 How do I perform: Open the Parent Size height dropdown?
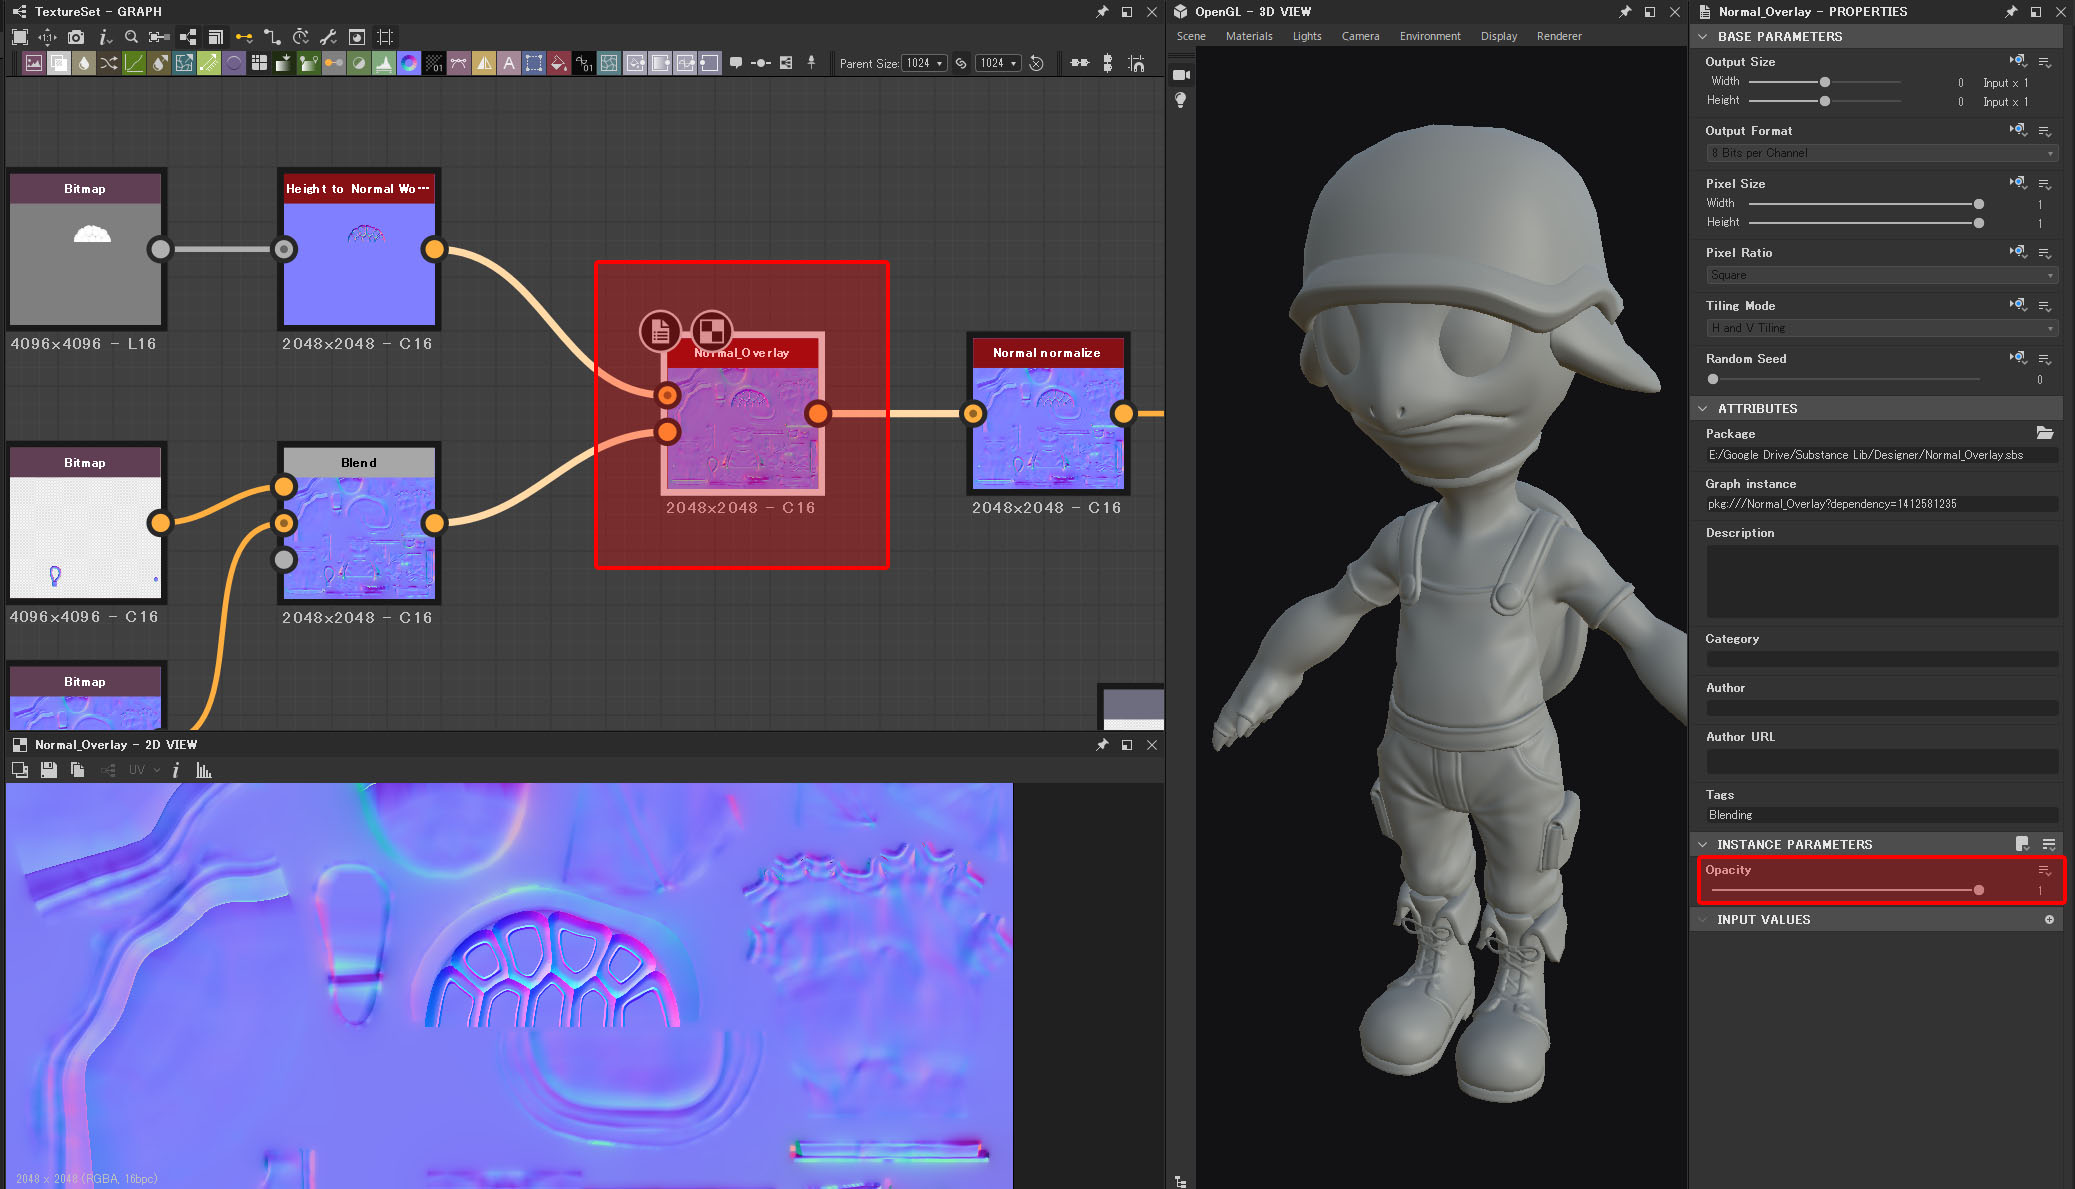(x=998, y=63)
